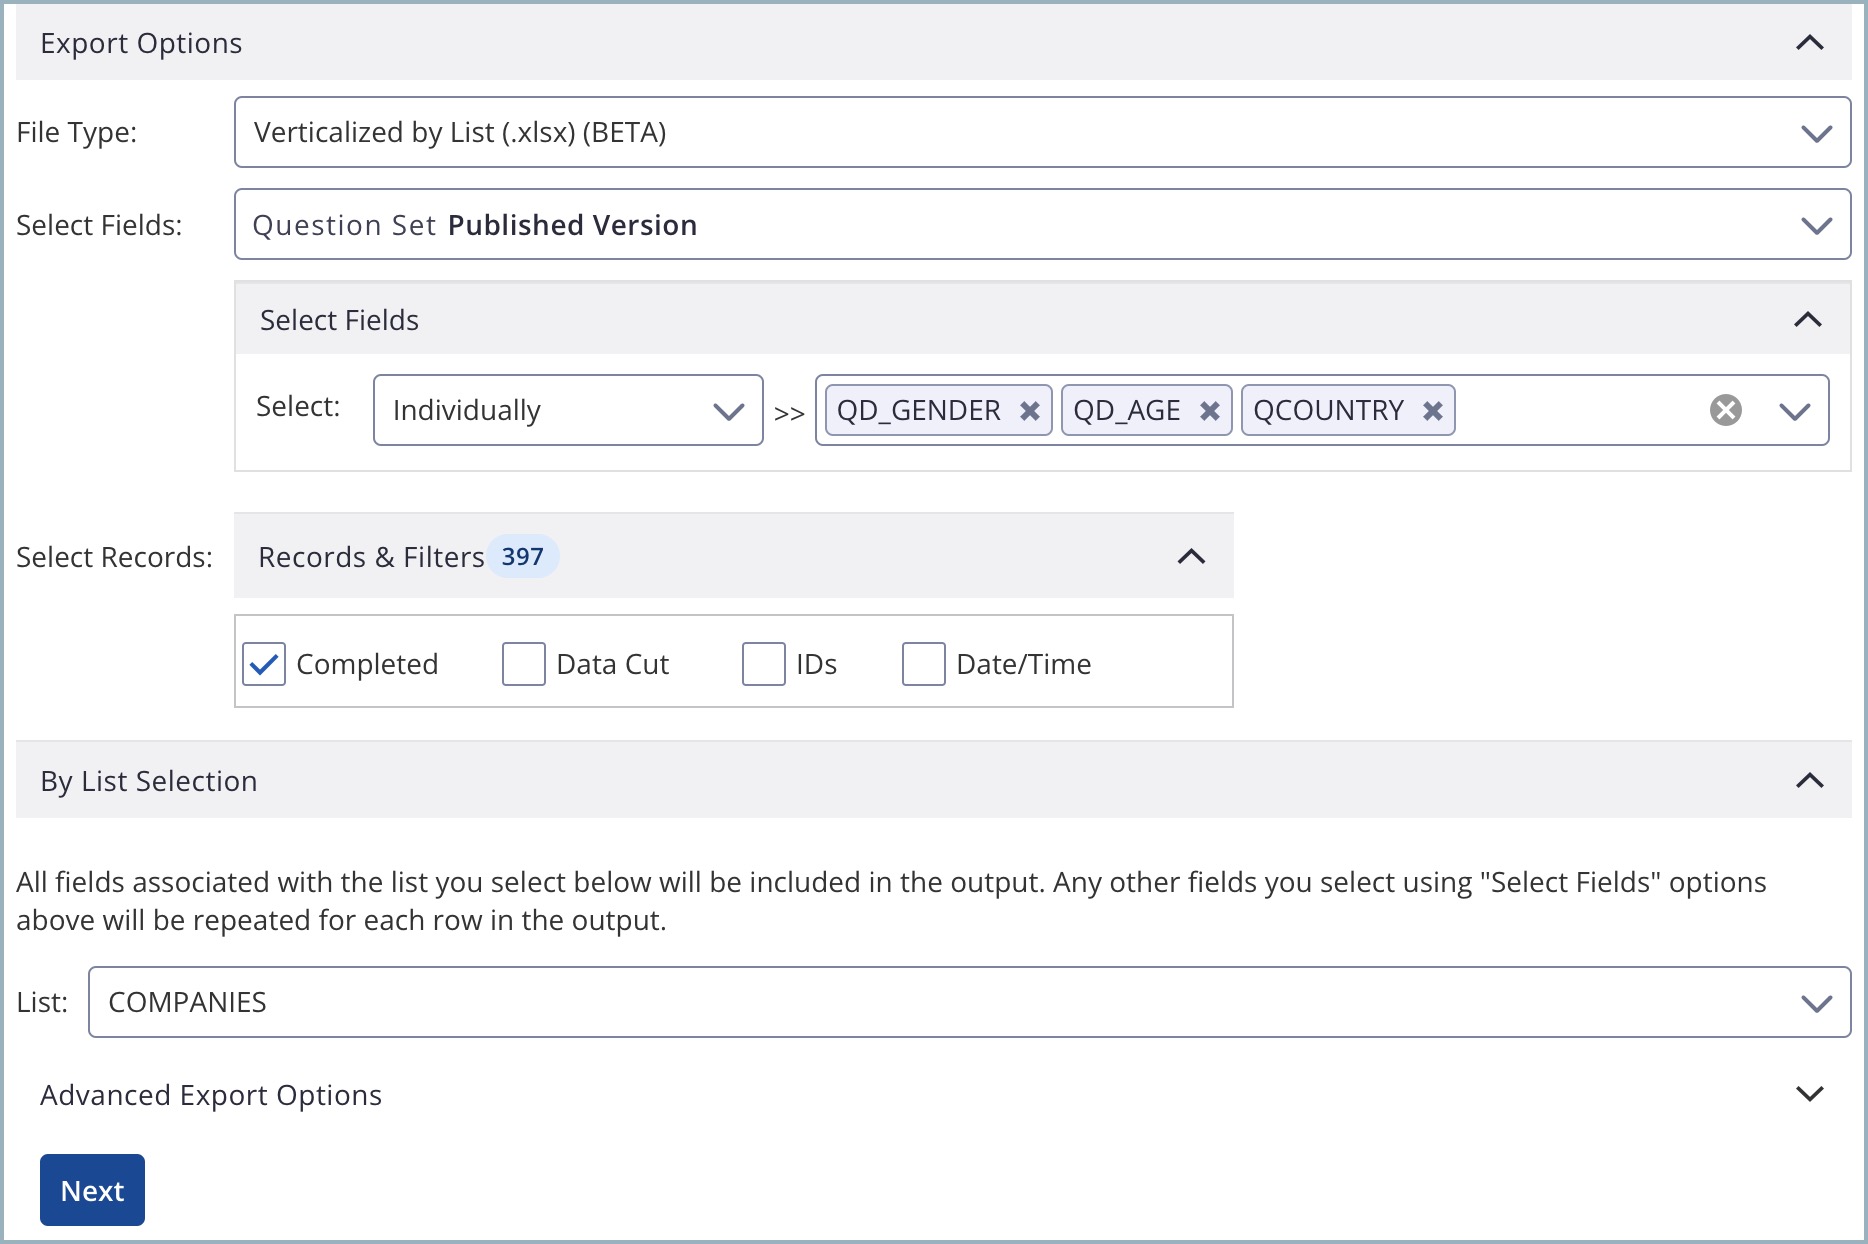Uncheck the Completed checkbox
Screen dimensions: 1868x1244
coord(263,663)
